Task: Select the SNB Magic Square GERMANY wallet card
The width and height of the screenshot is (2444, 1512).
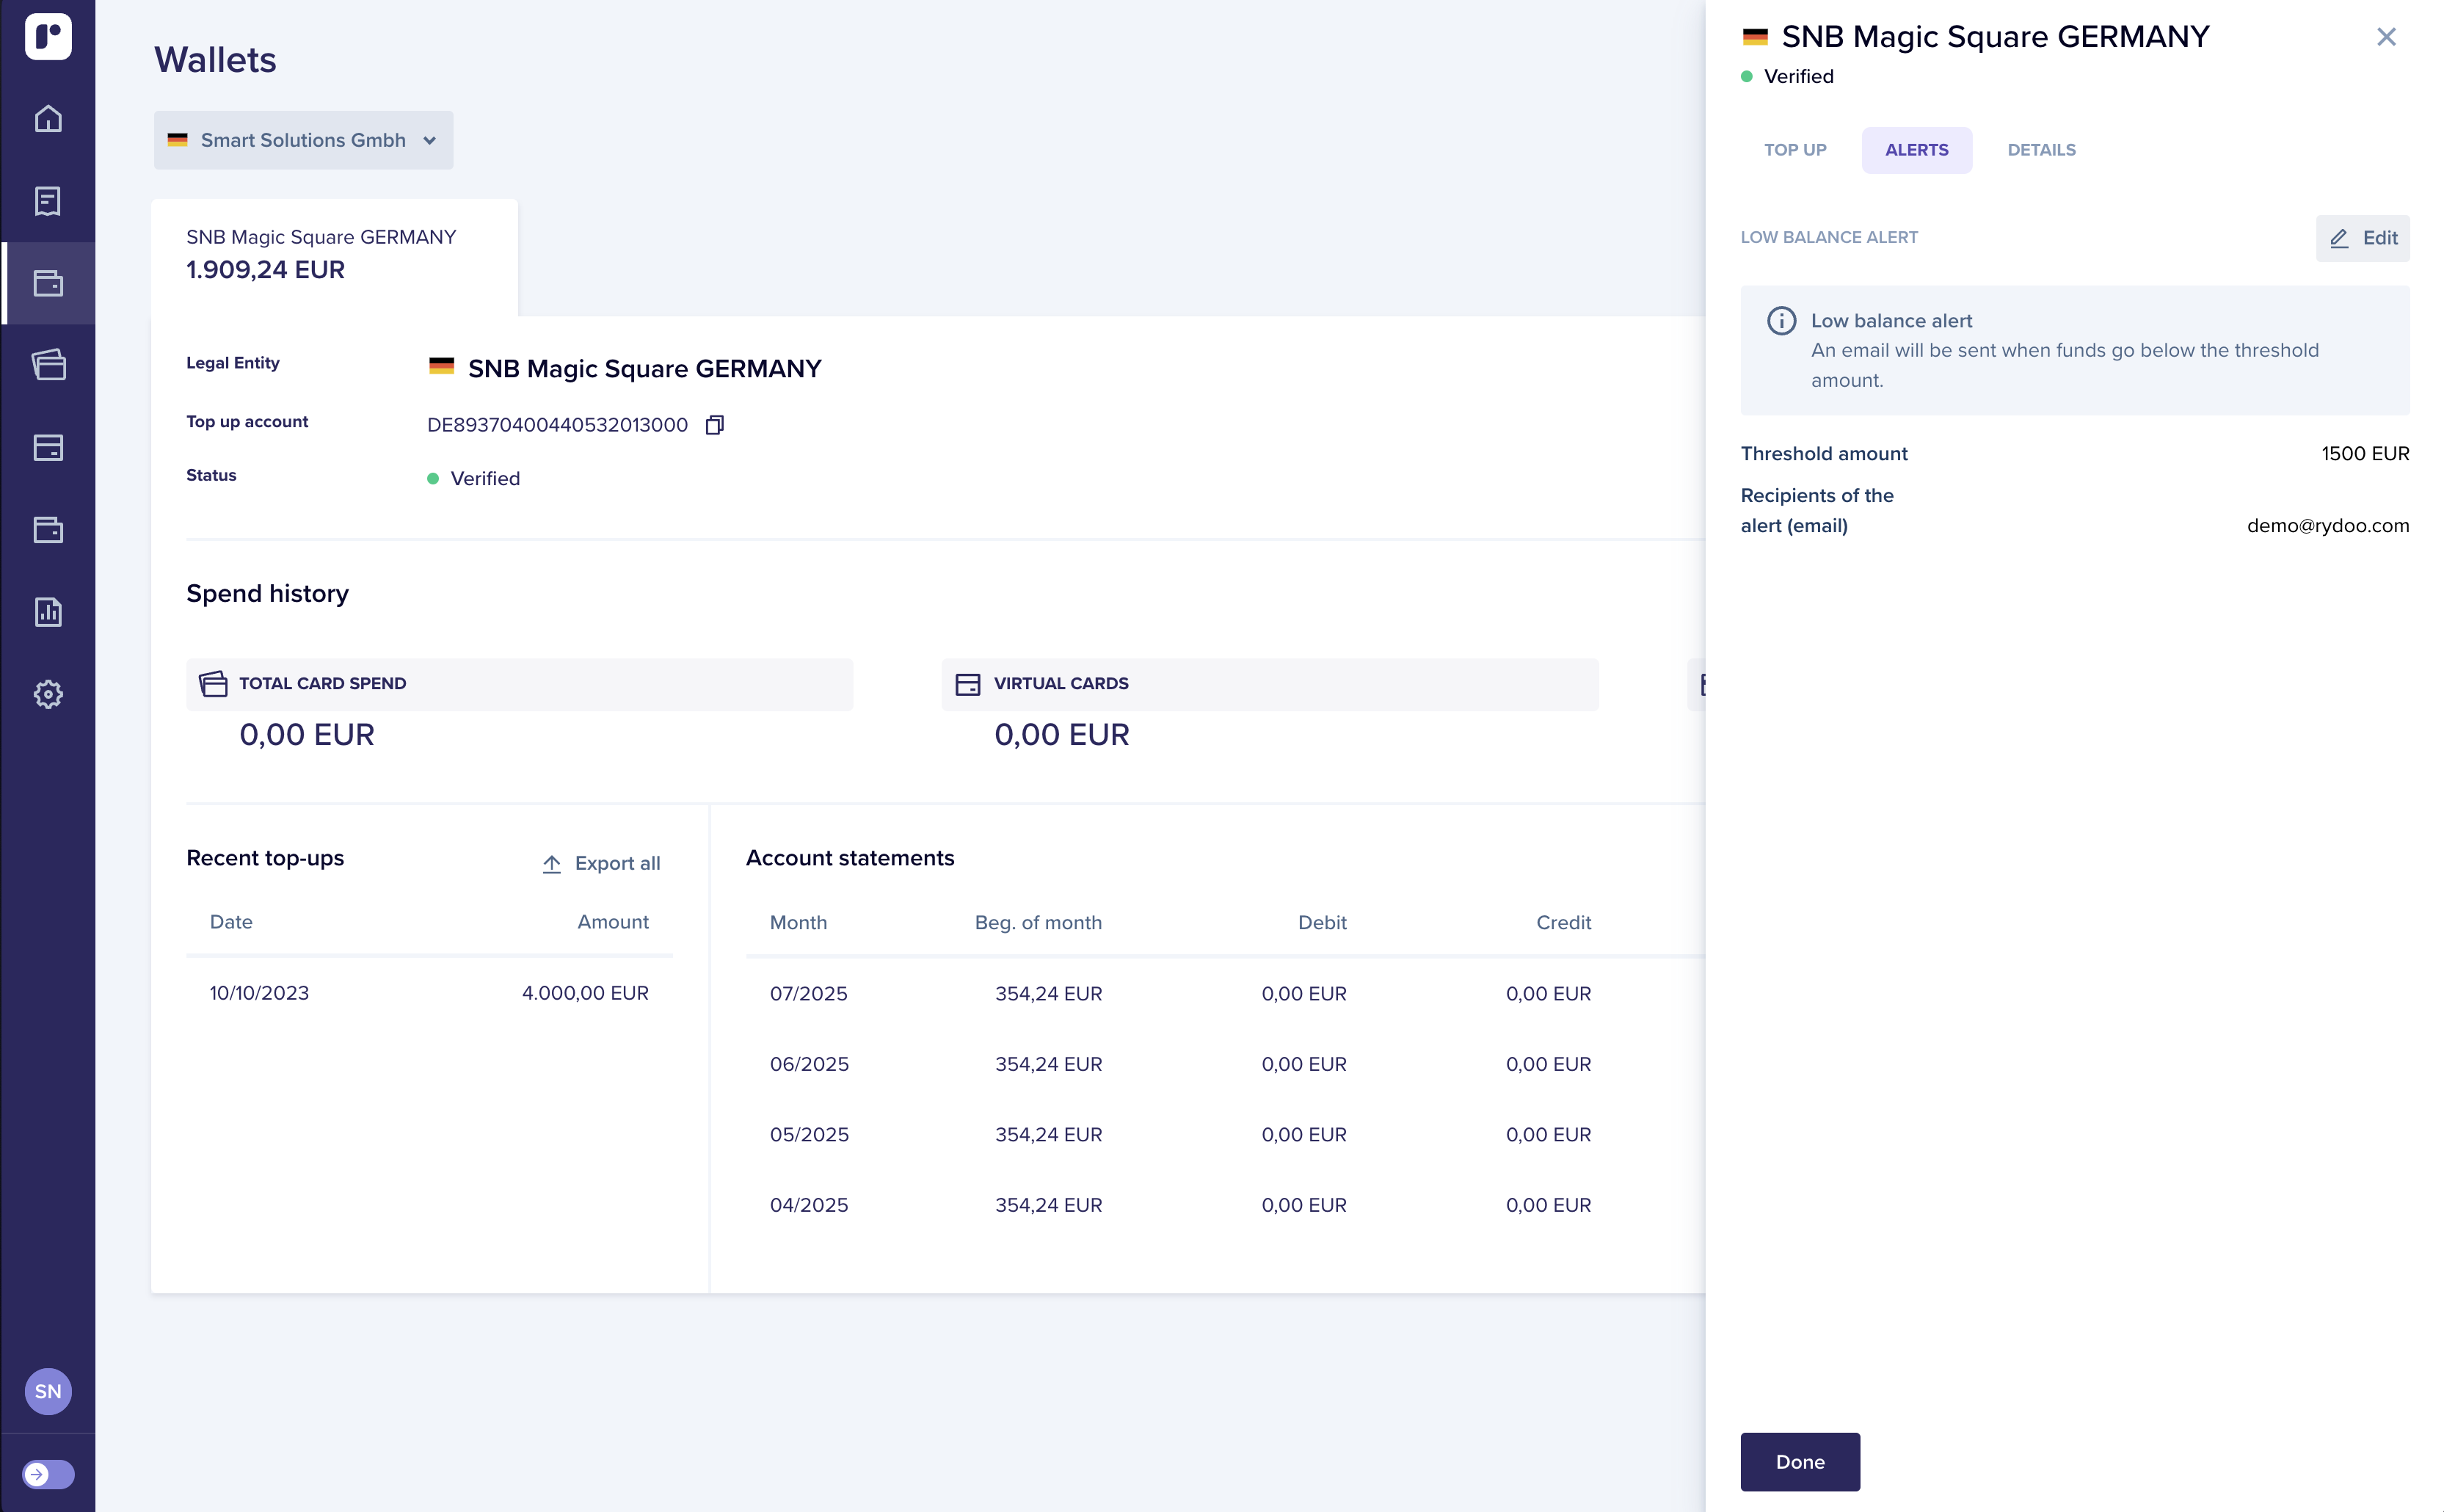Action: 334,256
